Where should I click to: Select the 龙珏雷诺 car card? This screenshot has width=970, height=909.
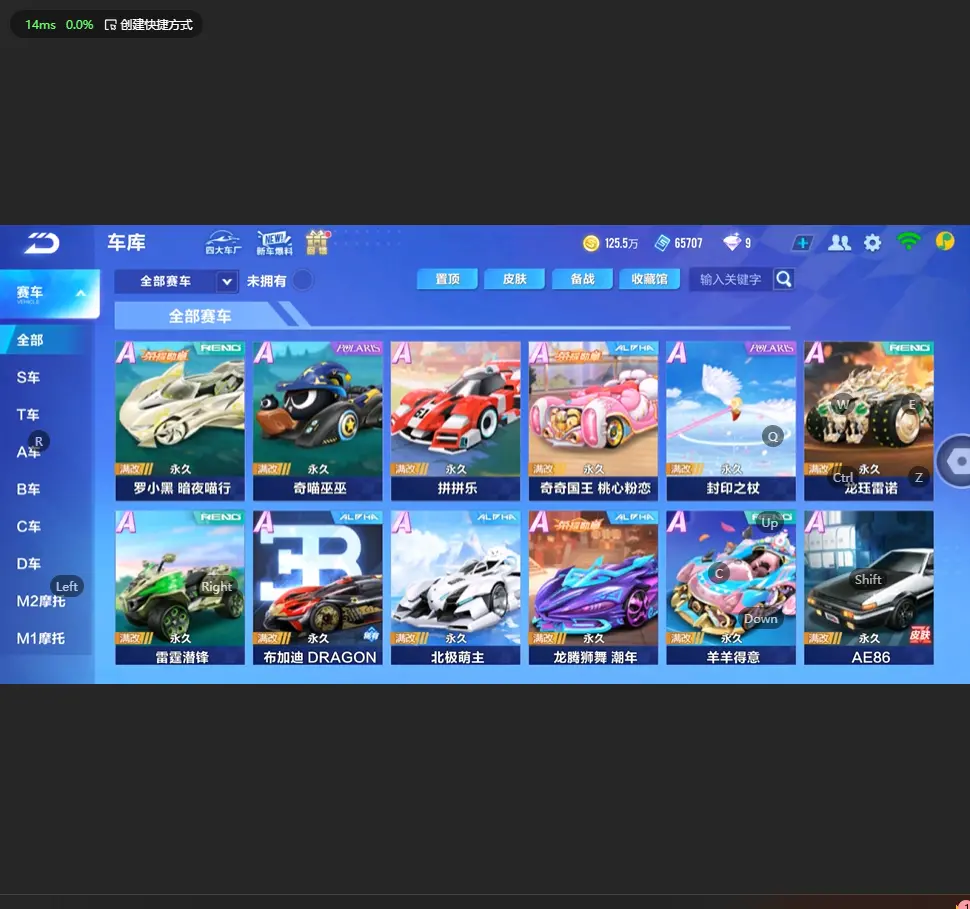(x=869, y=421)
